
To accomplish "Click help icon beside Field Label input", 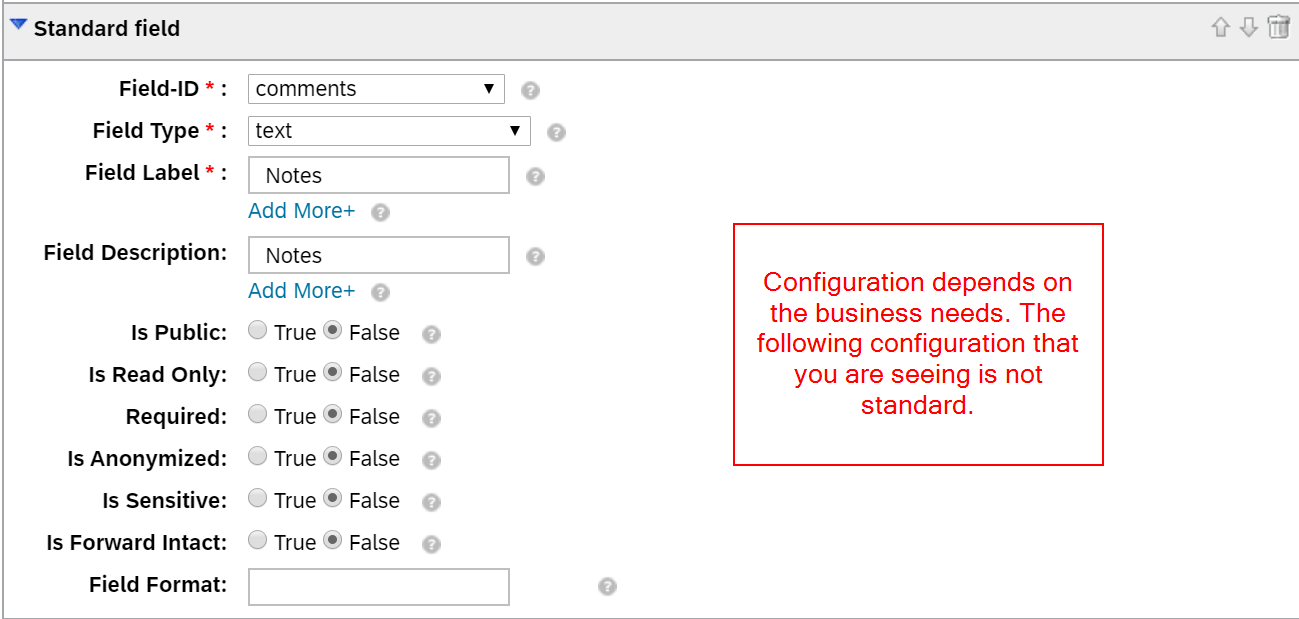I will click(535, 176).
